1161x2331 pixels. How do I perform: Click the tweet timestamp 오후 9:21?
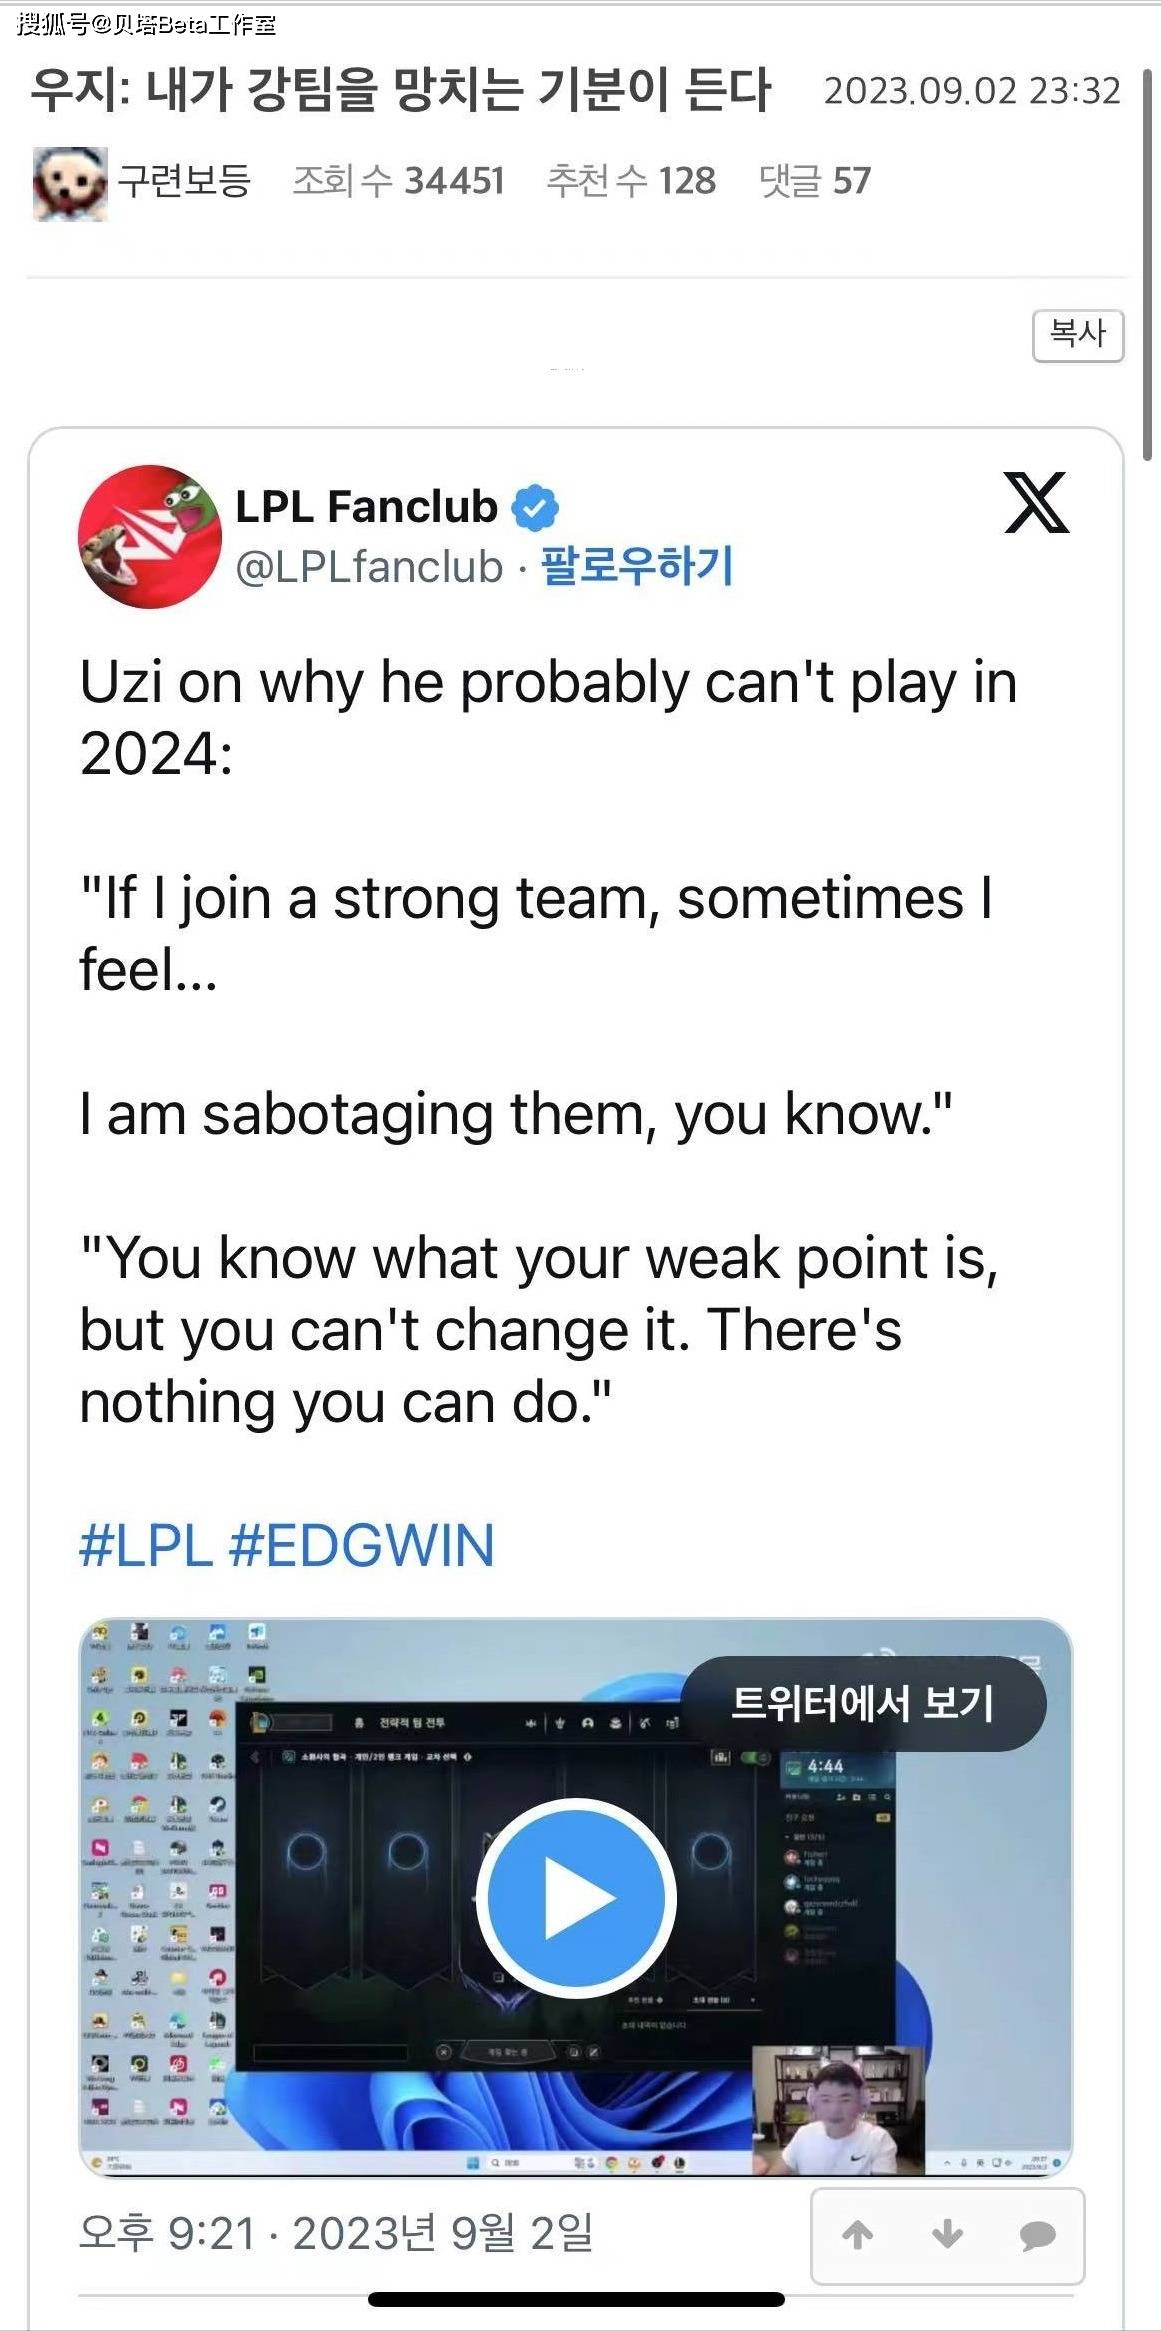(167, 2233)
